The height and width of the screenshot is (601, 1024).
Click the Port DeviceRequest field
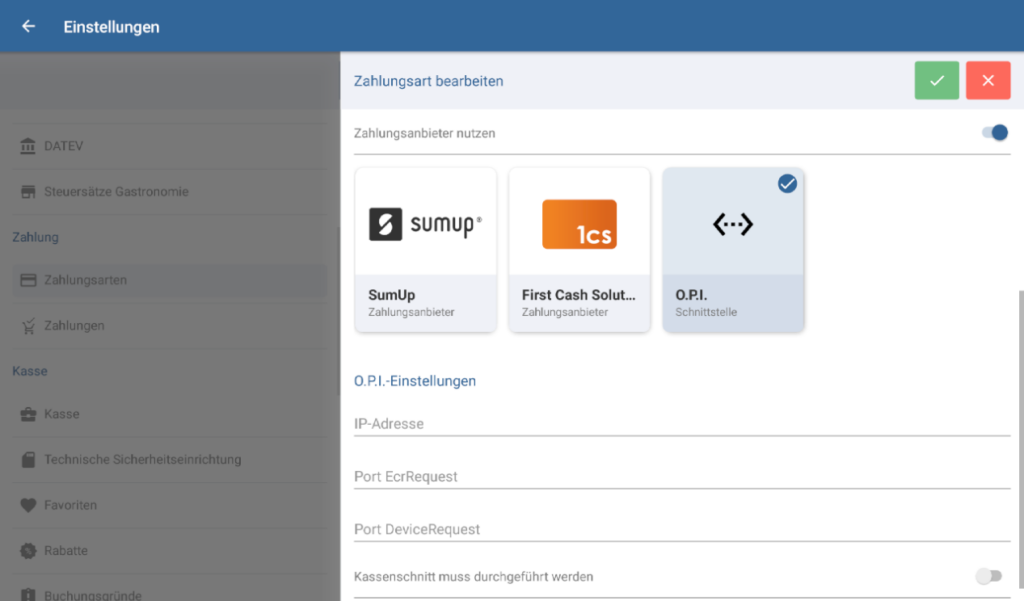[682, 529]
